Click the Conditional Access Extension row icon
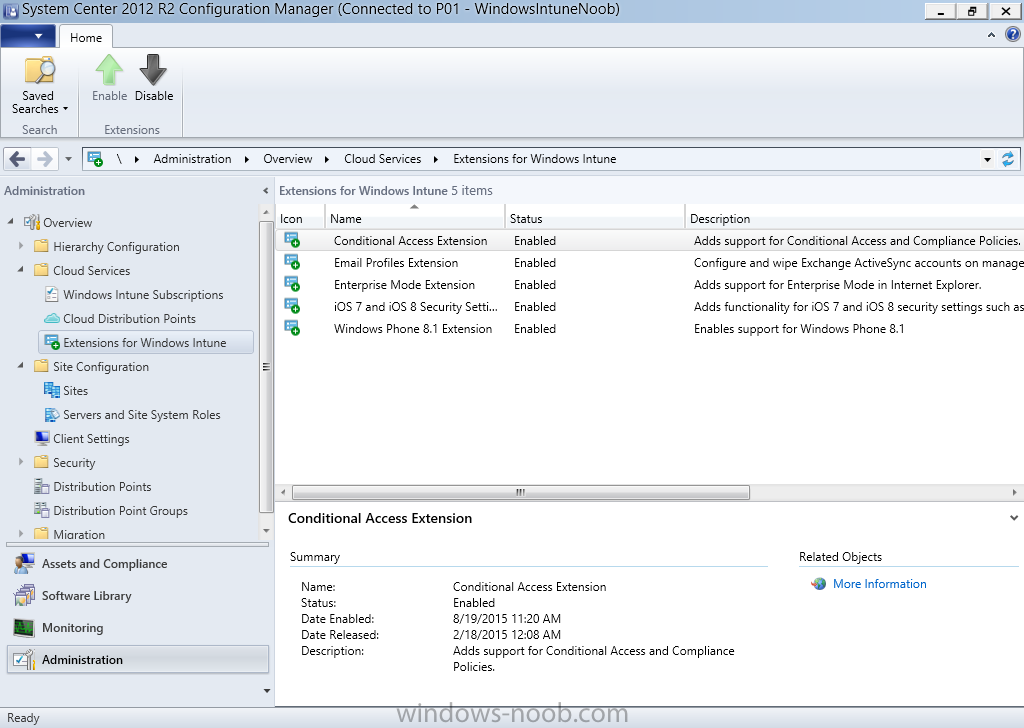1024x728 pixels. click(292, 240)
